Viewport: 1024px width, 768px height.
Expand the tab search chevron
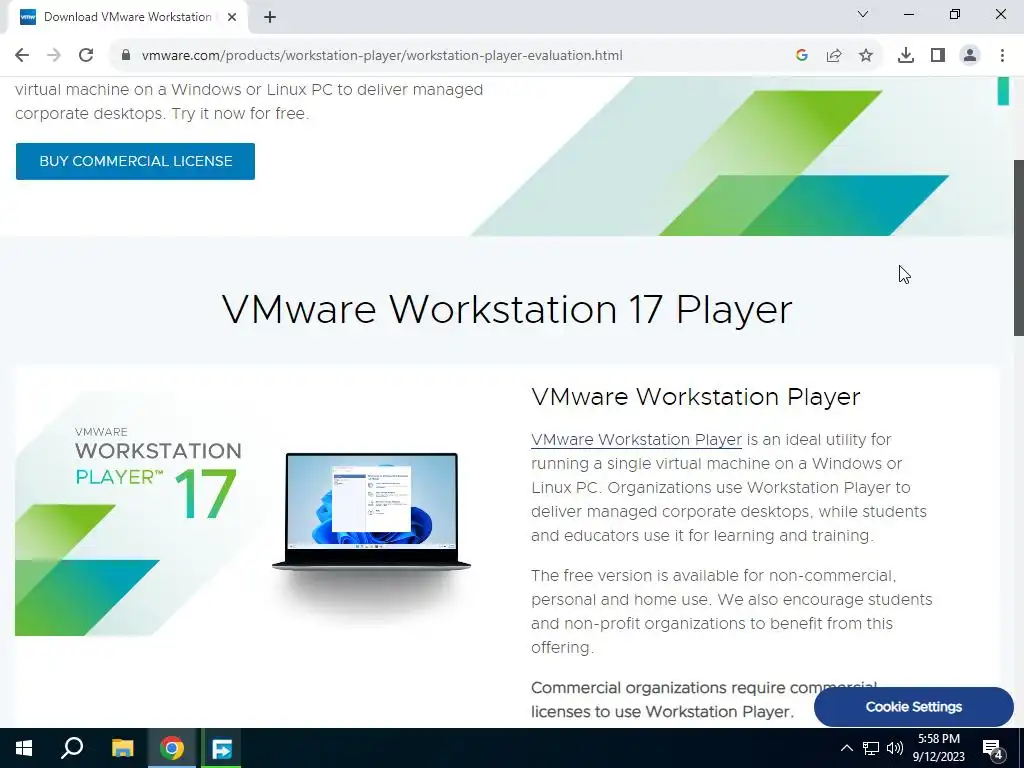[863, 14]
